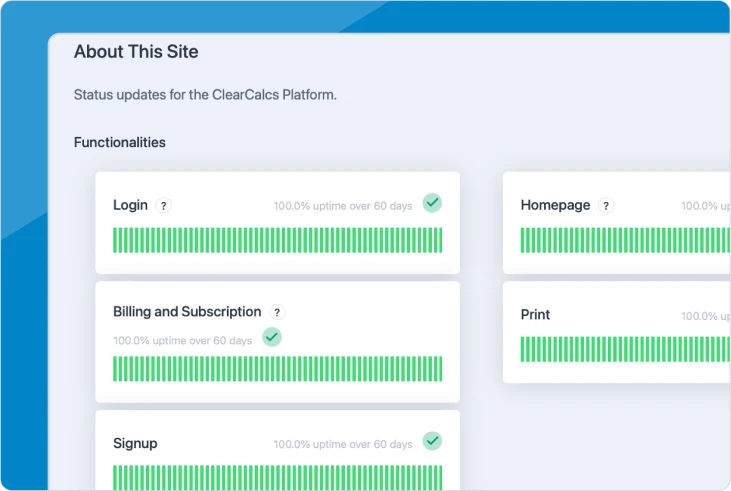Click the Login uptime bar chart
Image resolution: width=731 pixels, height=491 pixels.
(277, 240)
